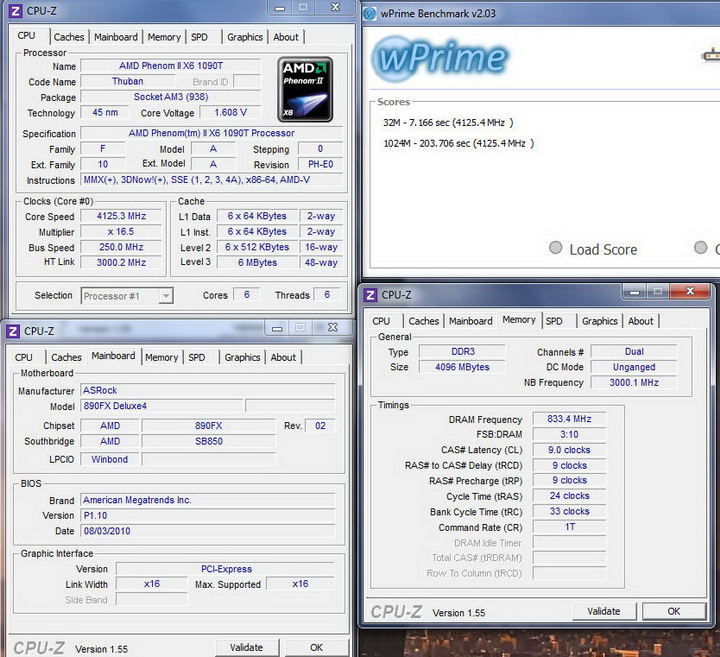Click the BIOS Date value 08/03/2010
Screen dimensions: 720x657
208,531
